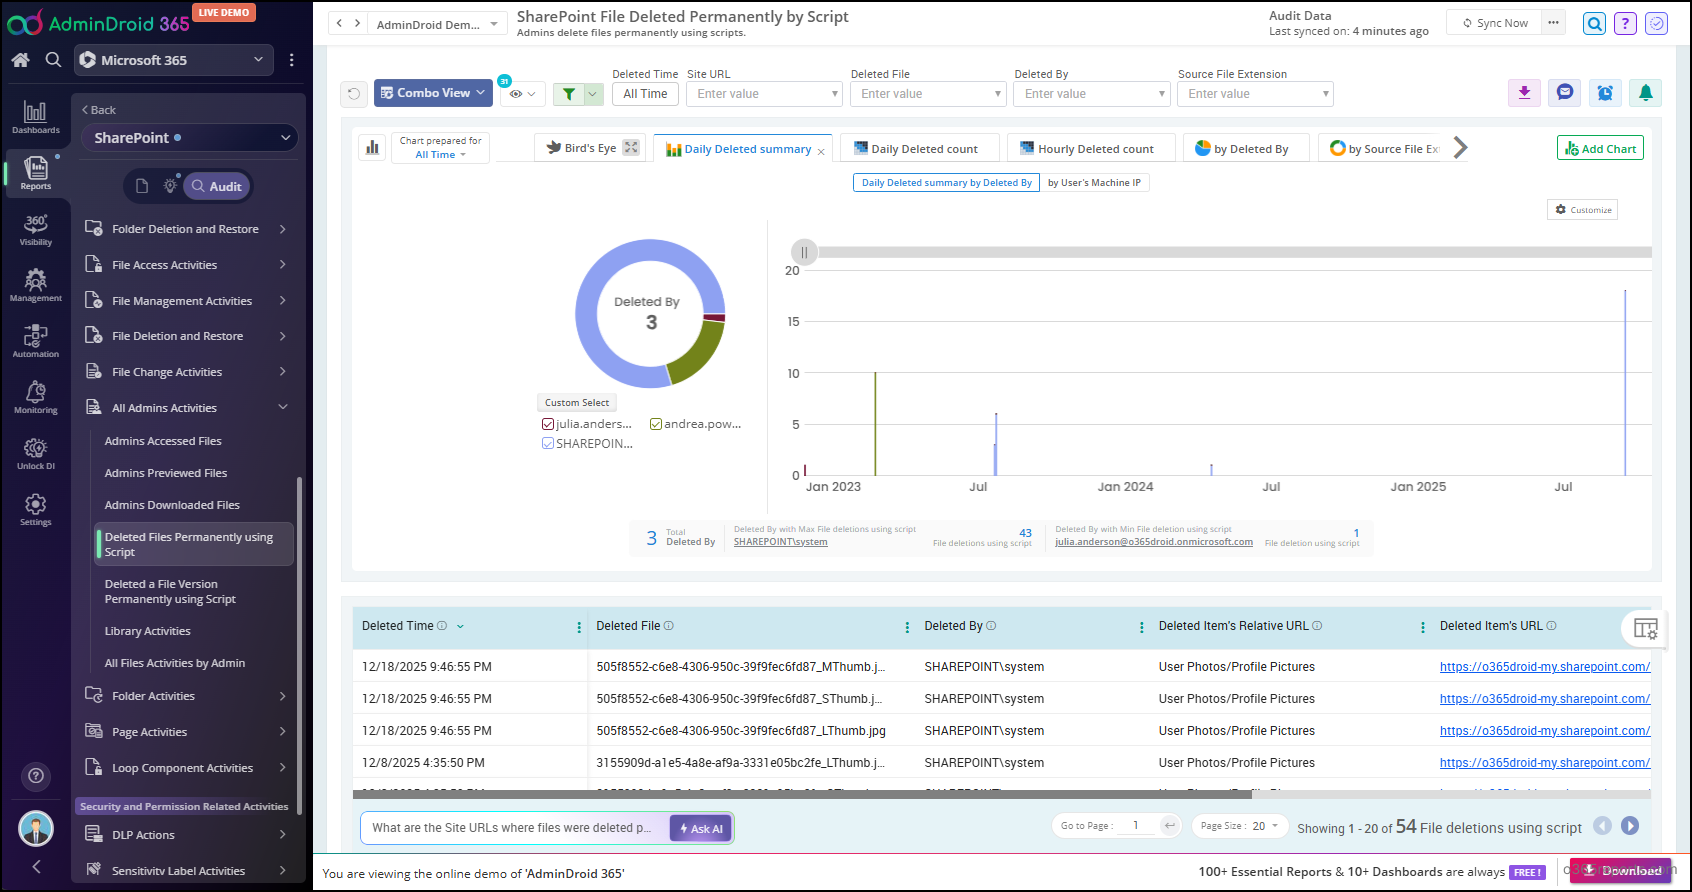Click the schedule alarm clock icon
This screenshot has width=1692, height=892.
(1605, 93)
